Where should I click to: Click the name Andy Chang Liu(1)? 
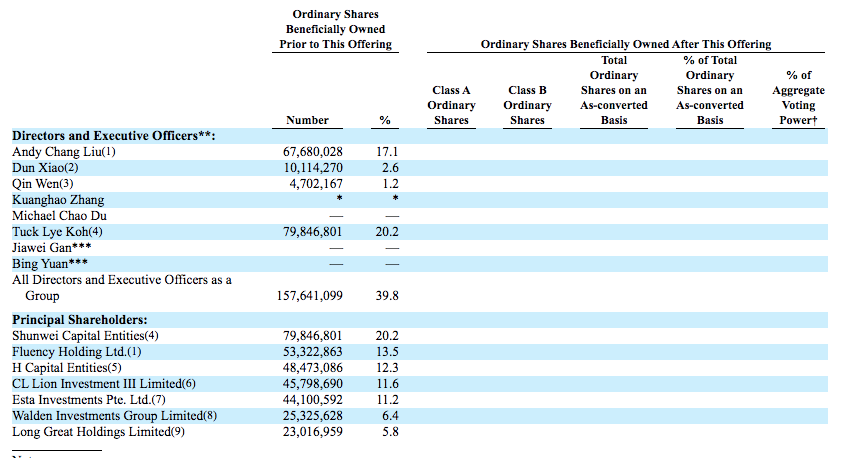[64, 152]
